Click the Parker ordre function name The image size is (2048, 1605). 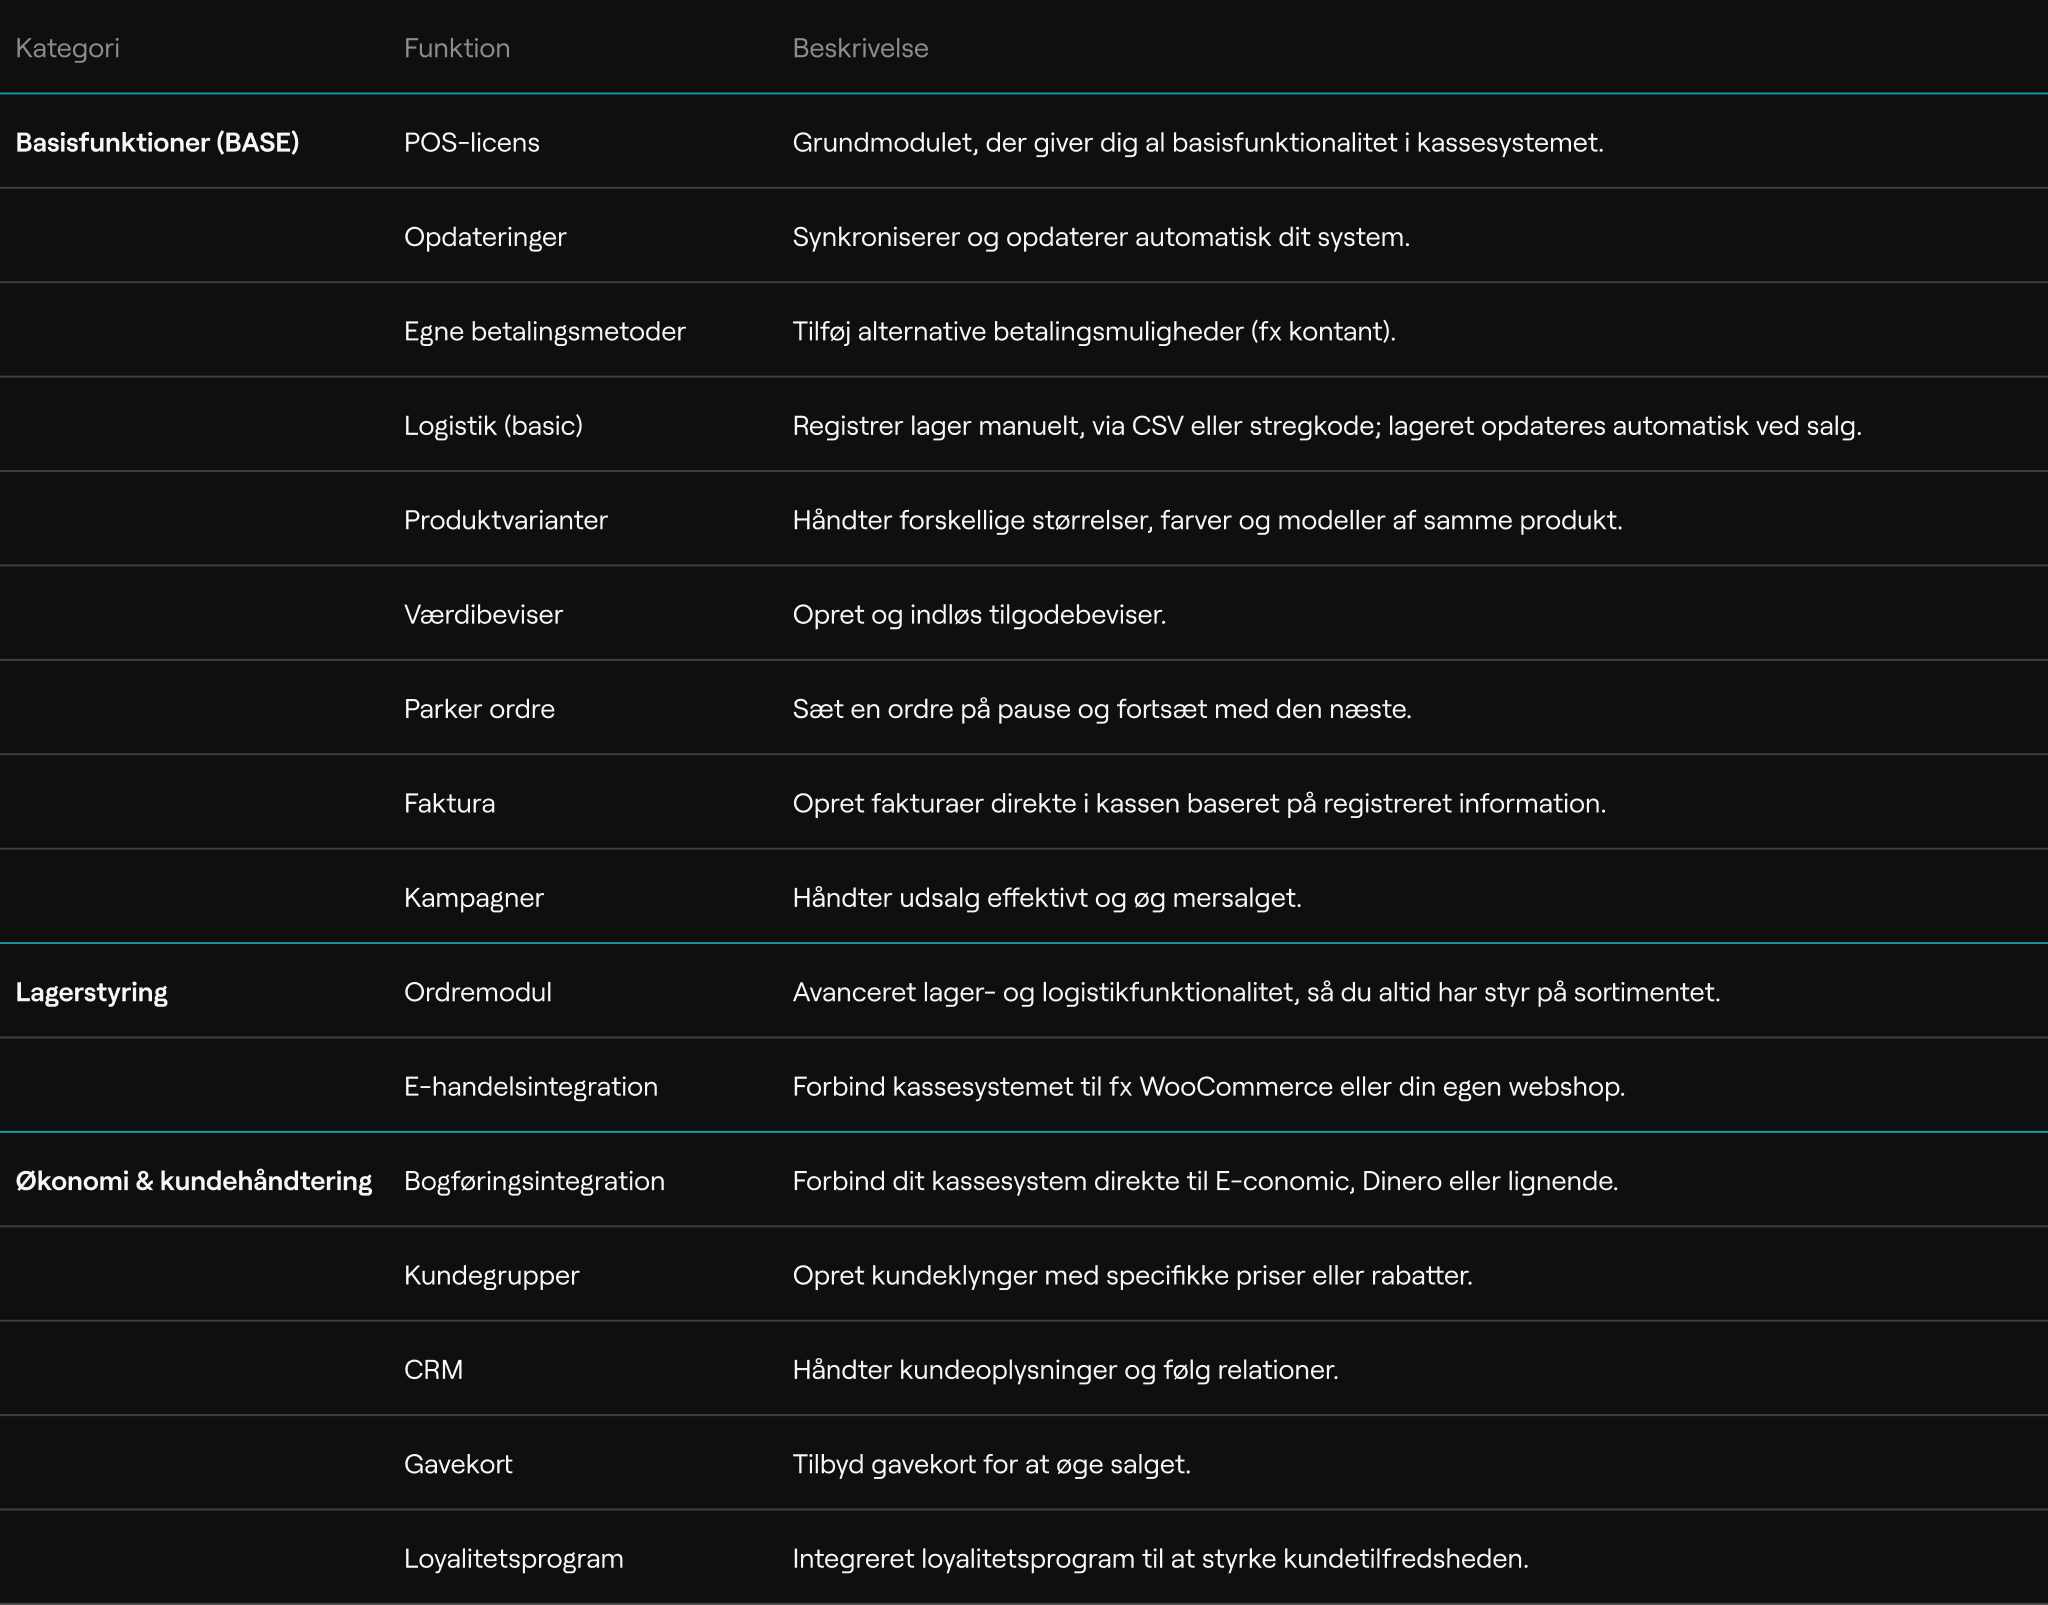point(479,709)
